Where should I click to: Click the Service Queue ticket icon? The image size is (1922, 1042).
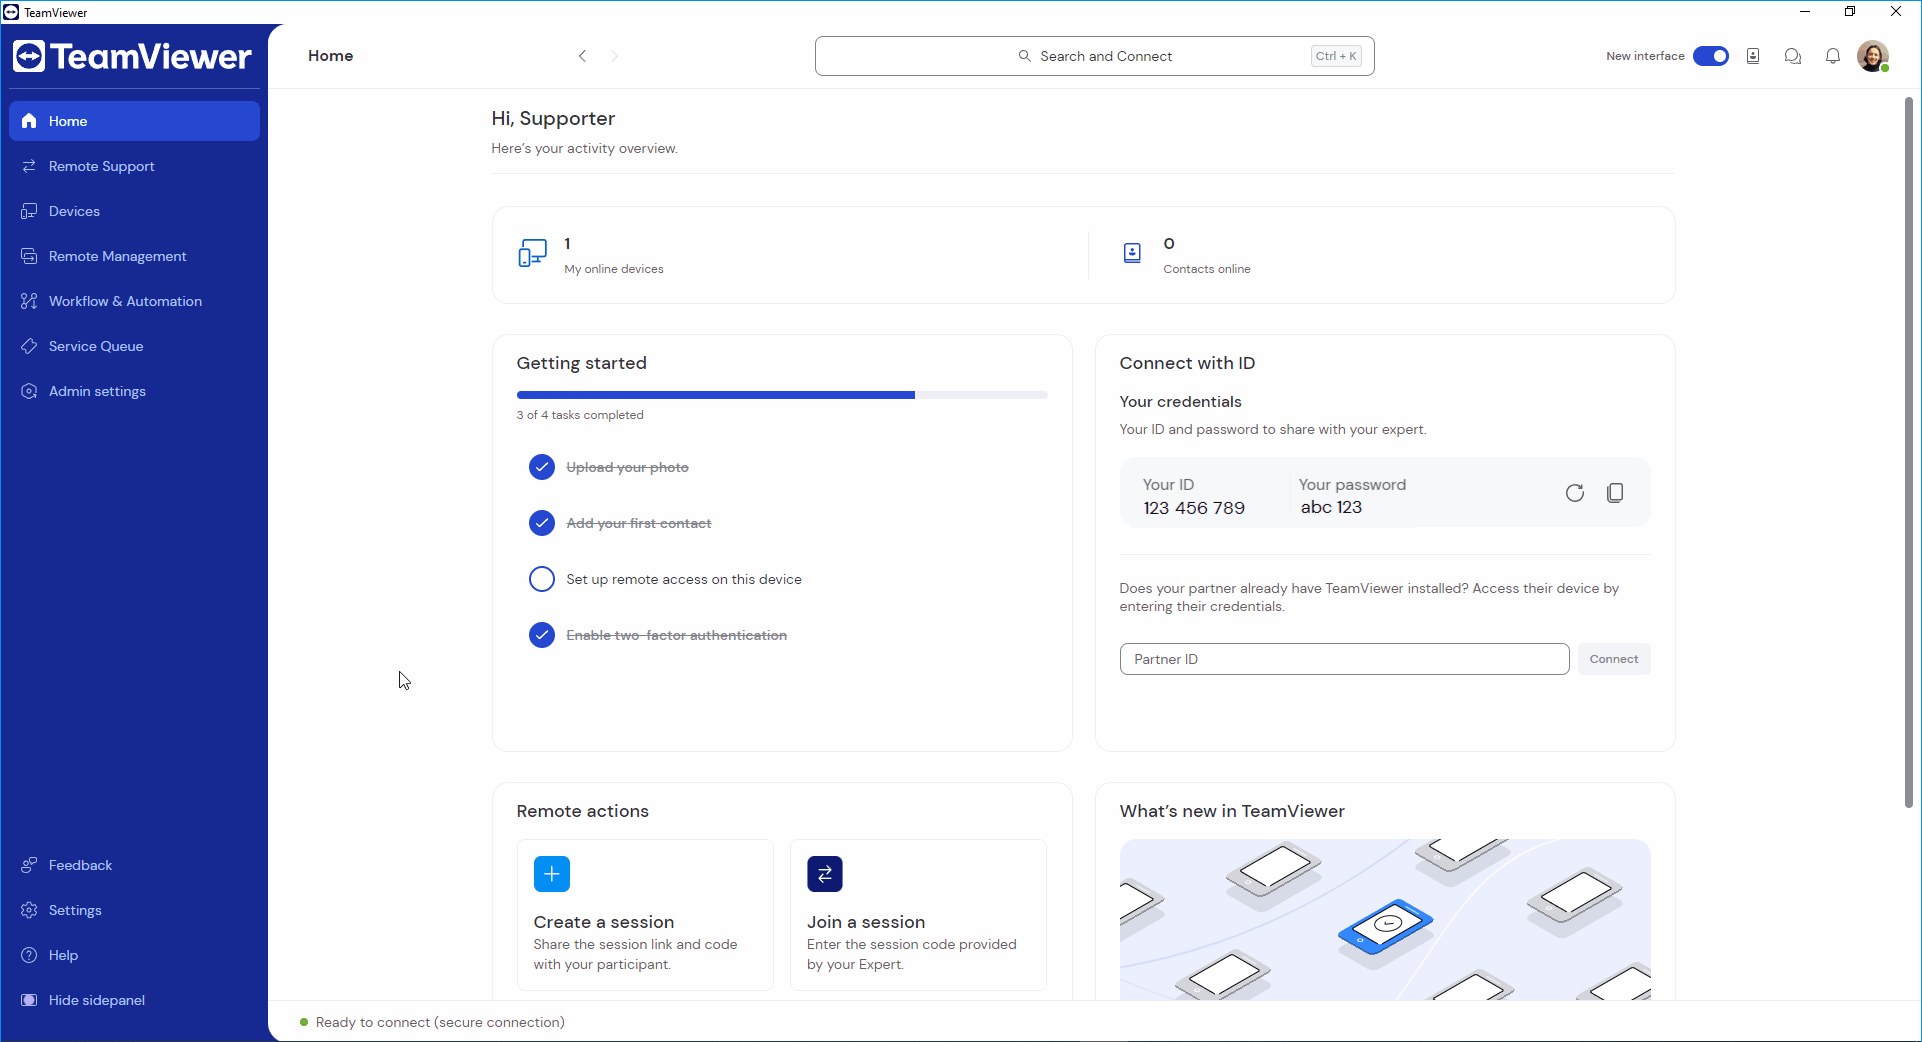[x=29, y=346]
